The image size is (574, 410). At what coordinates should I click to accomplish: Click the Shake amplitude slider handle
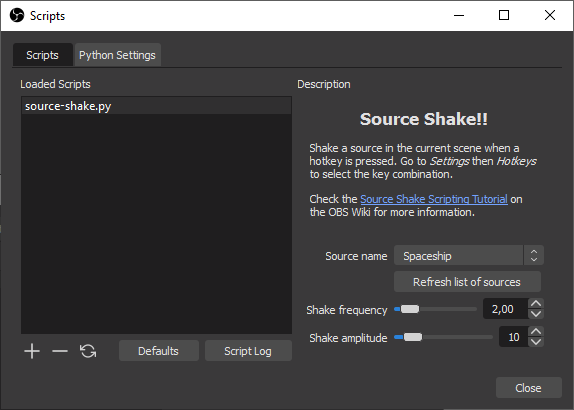point(413,337)
